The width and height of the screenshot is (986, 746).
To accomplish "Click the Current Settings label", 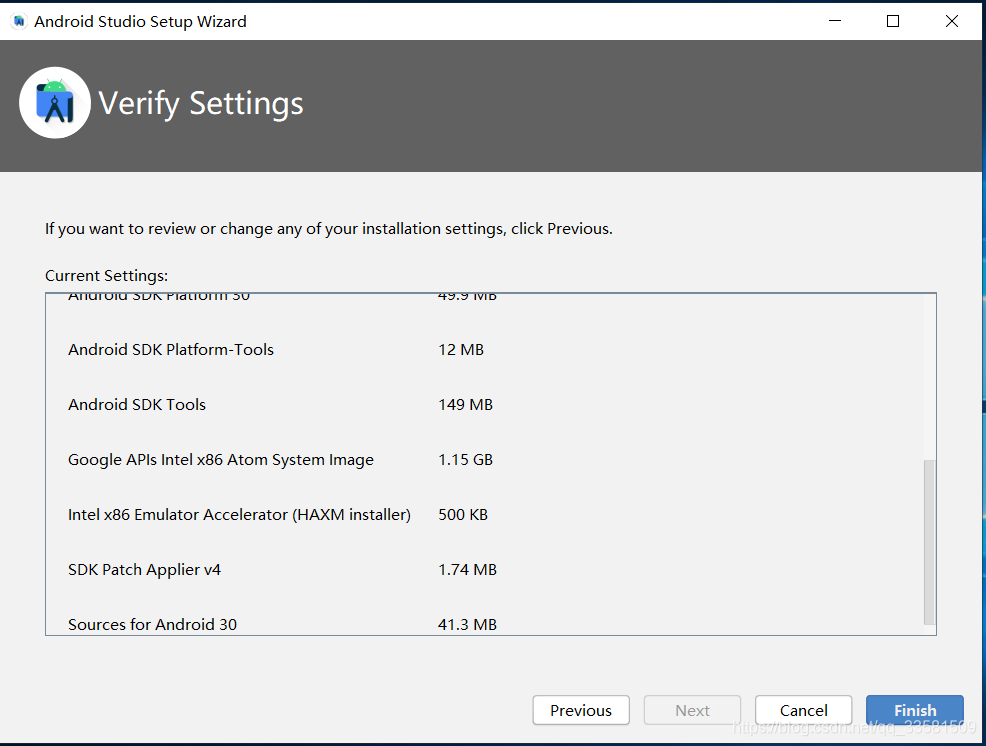I will [106, 276].
